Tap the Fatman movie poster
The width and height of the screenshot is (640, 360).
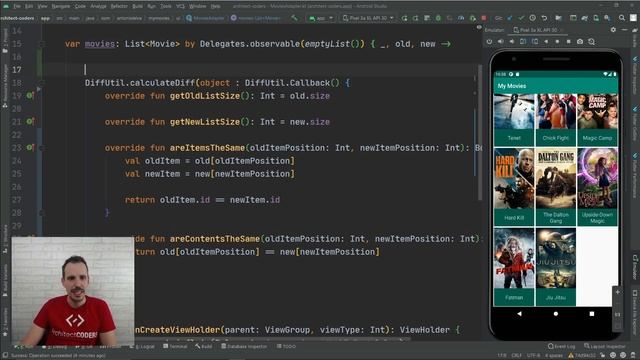pyautogui.click(x=514, y=259)
